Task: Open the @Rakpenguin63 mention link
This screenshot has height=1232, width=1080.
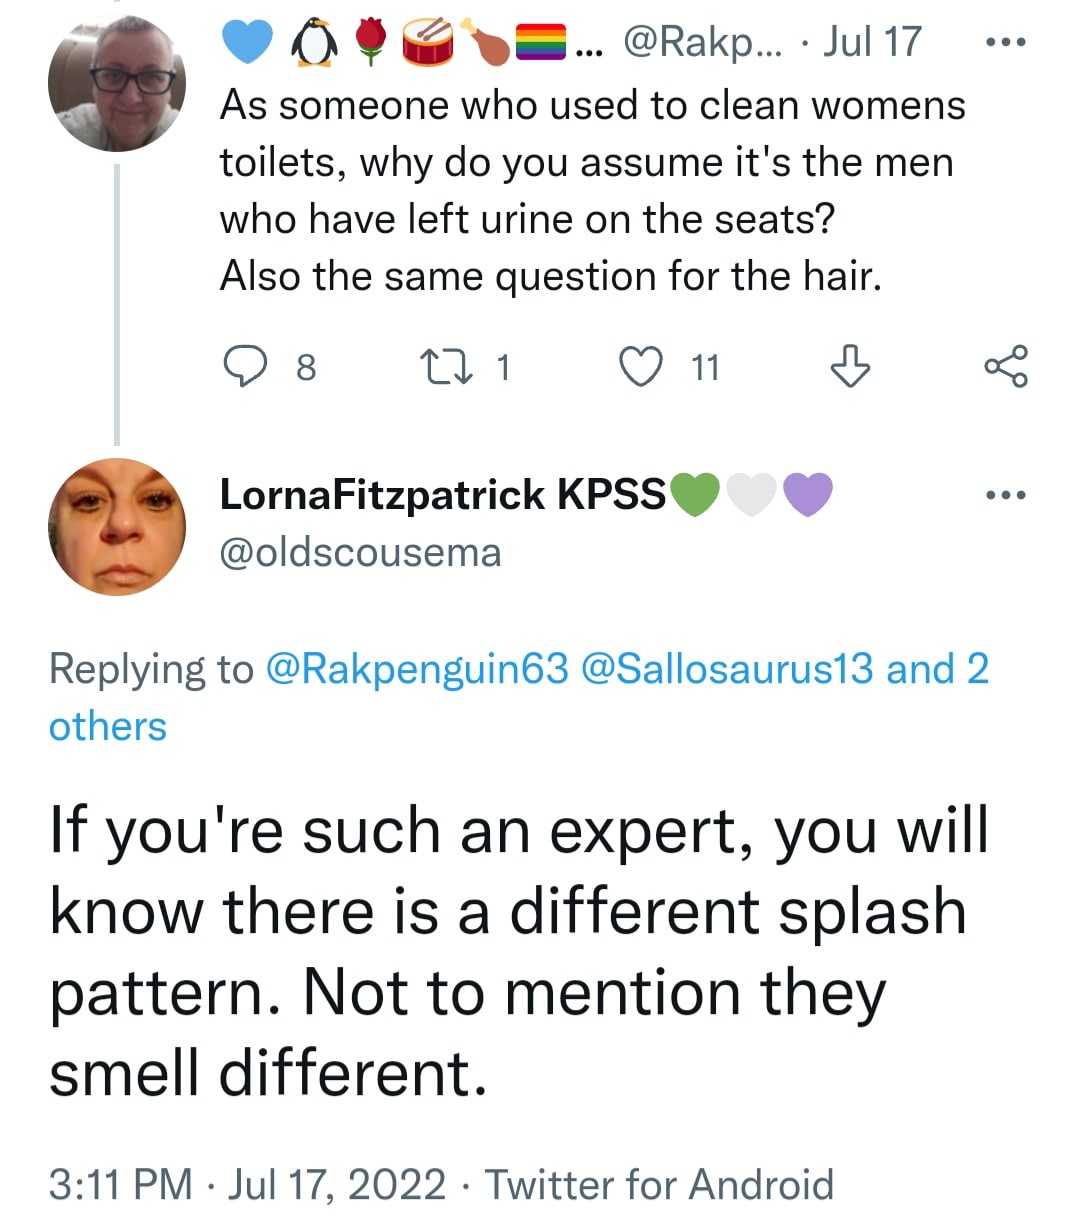Action: point(417,669)
